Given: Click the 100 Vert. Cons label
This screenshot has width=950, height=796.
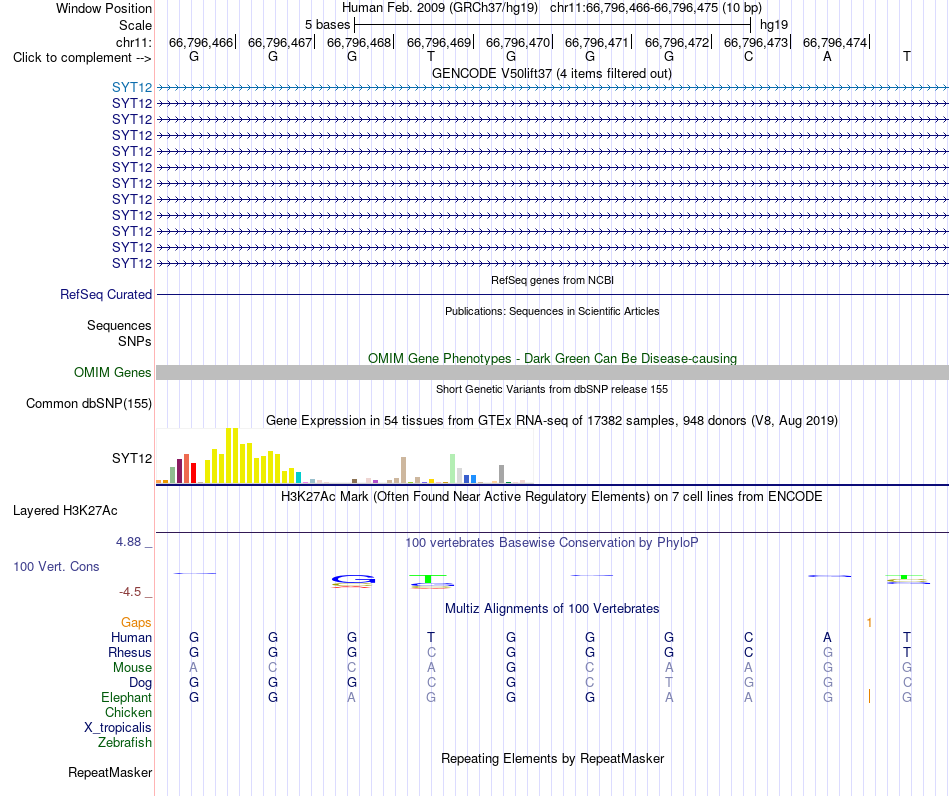Looking at the screenshot, I should click(x=56, y=566).
